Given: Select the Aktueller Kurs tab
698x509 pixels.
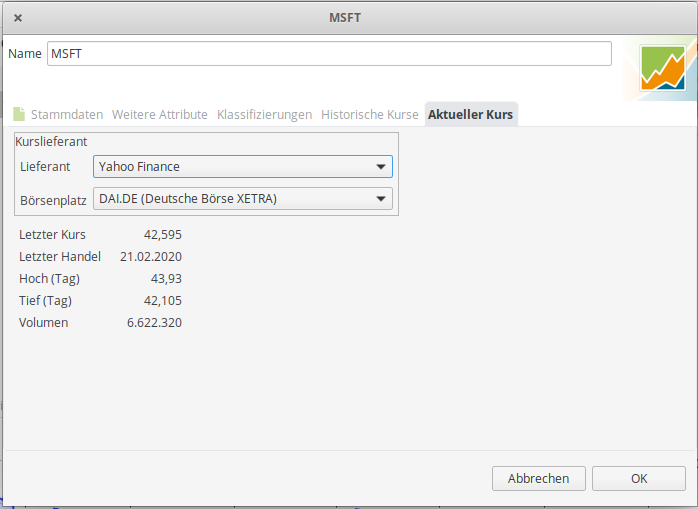Looking at the screenshot, I should pyautogui.click(x=471, y=114).
